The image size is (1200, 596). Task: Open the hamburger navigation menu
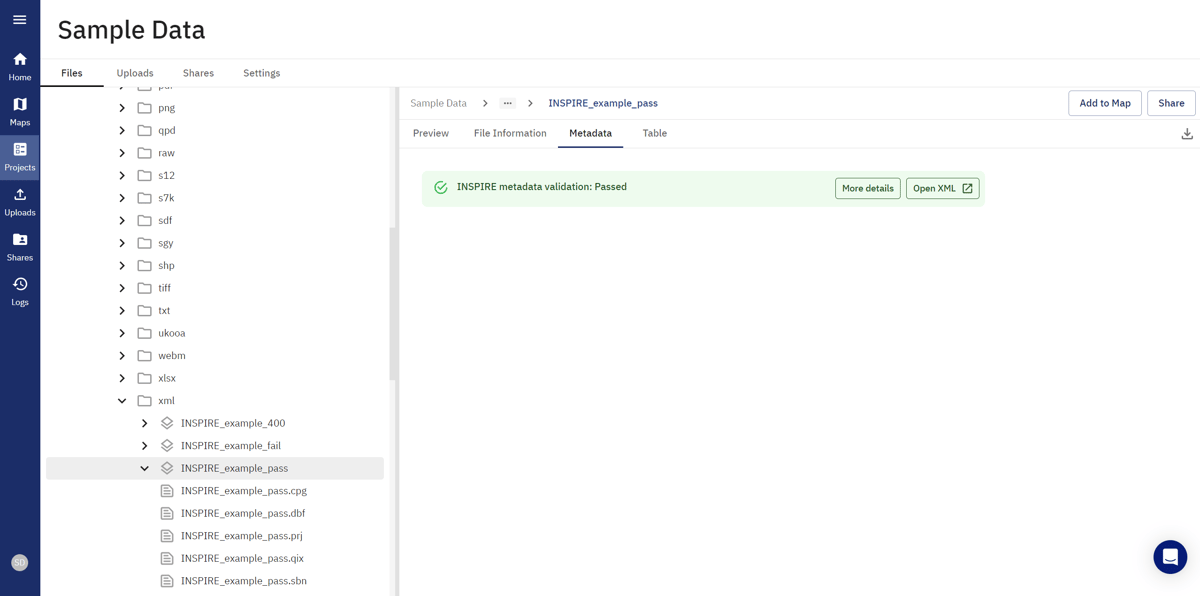(19, 20)
